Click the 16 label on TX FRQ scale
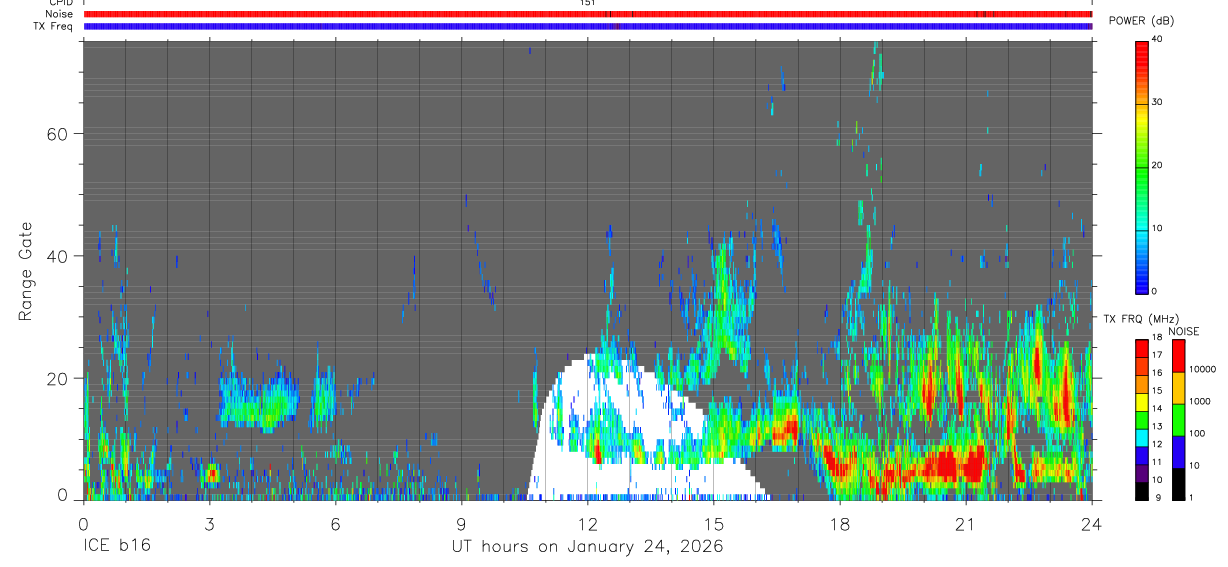The image size is (1228, 567). click(x=1157, y=373)
